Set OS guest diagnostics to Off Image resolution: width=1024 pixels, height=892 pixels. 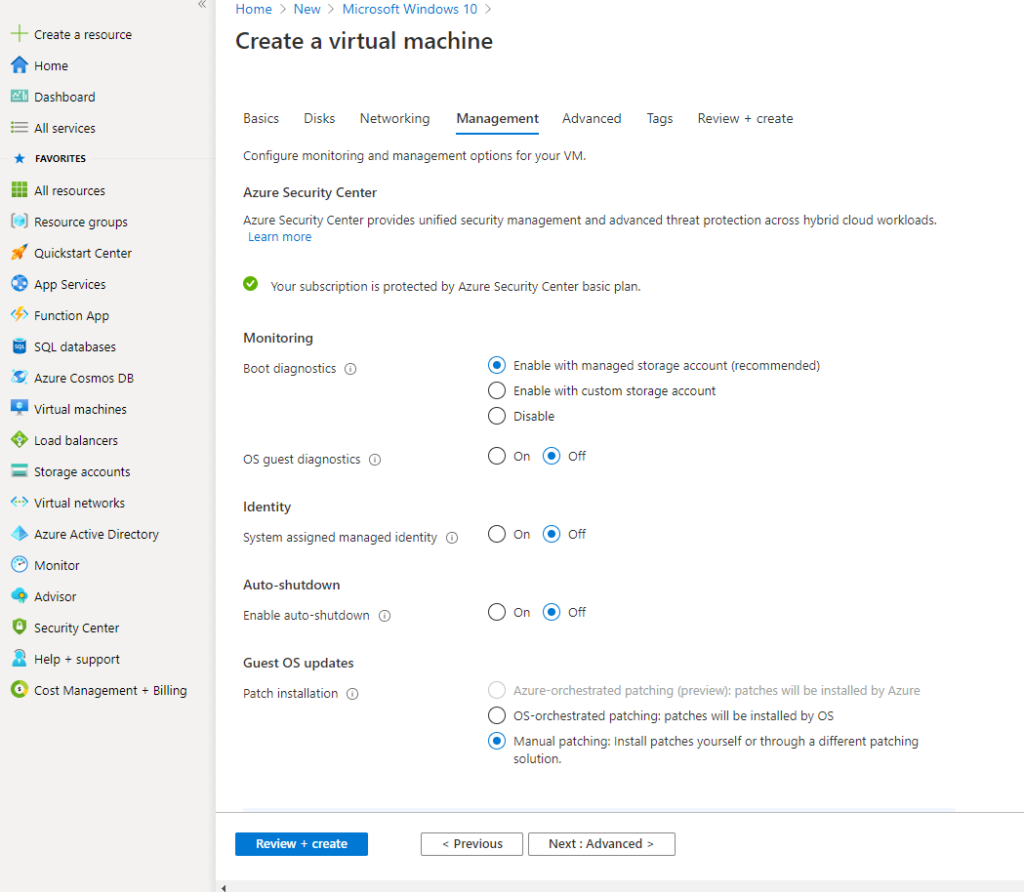(552, 456)
